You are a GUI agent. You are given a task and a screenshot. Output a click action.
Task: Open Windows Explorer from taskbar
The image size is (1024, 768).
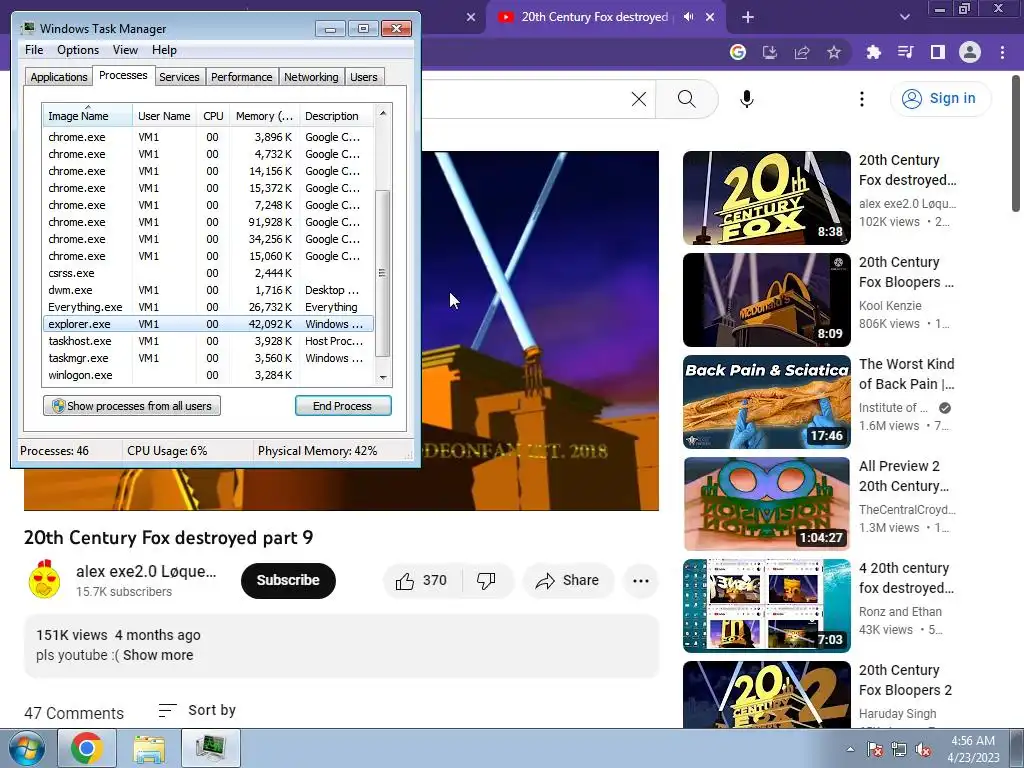coord(149,748)
